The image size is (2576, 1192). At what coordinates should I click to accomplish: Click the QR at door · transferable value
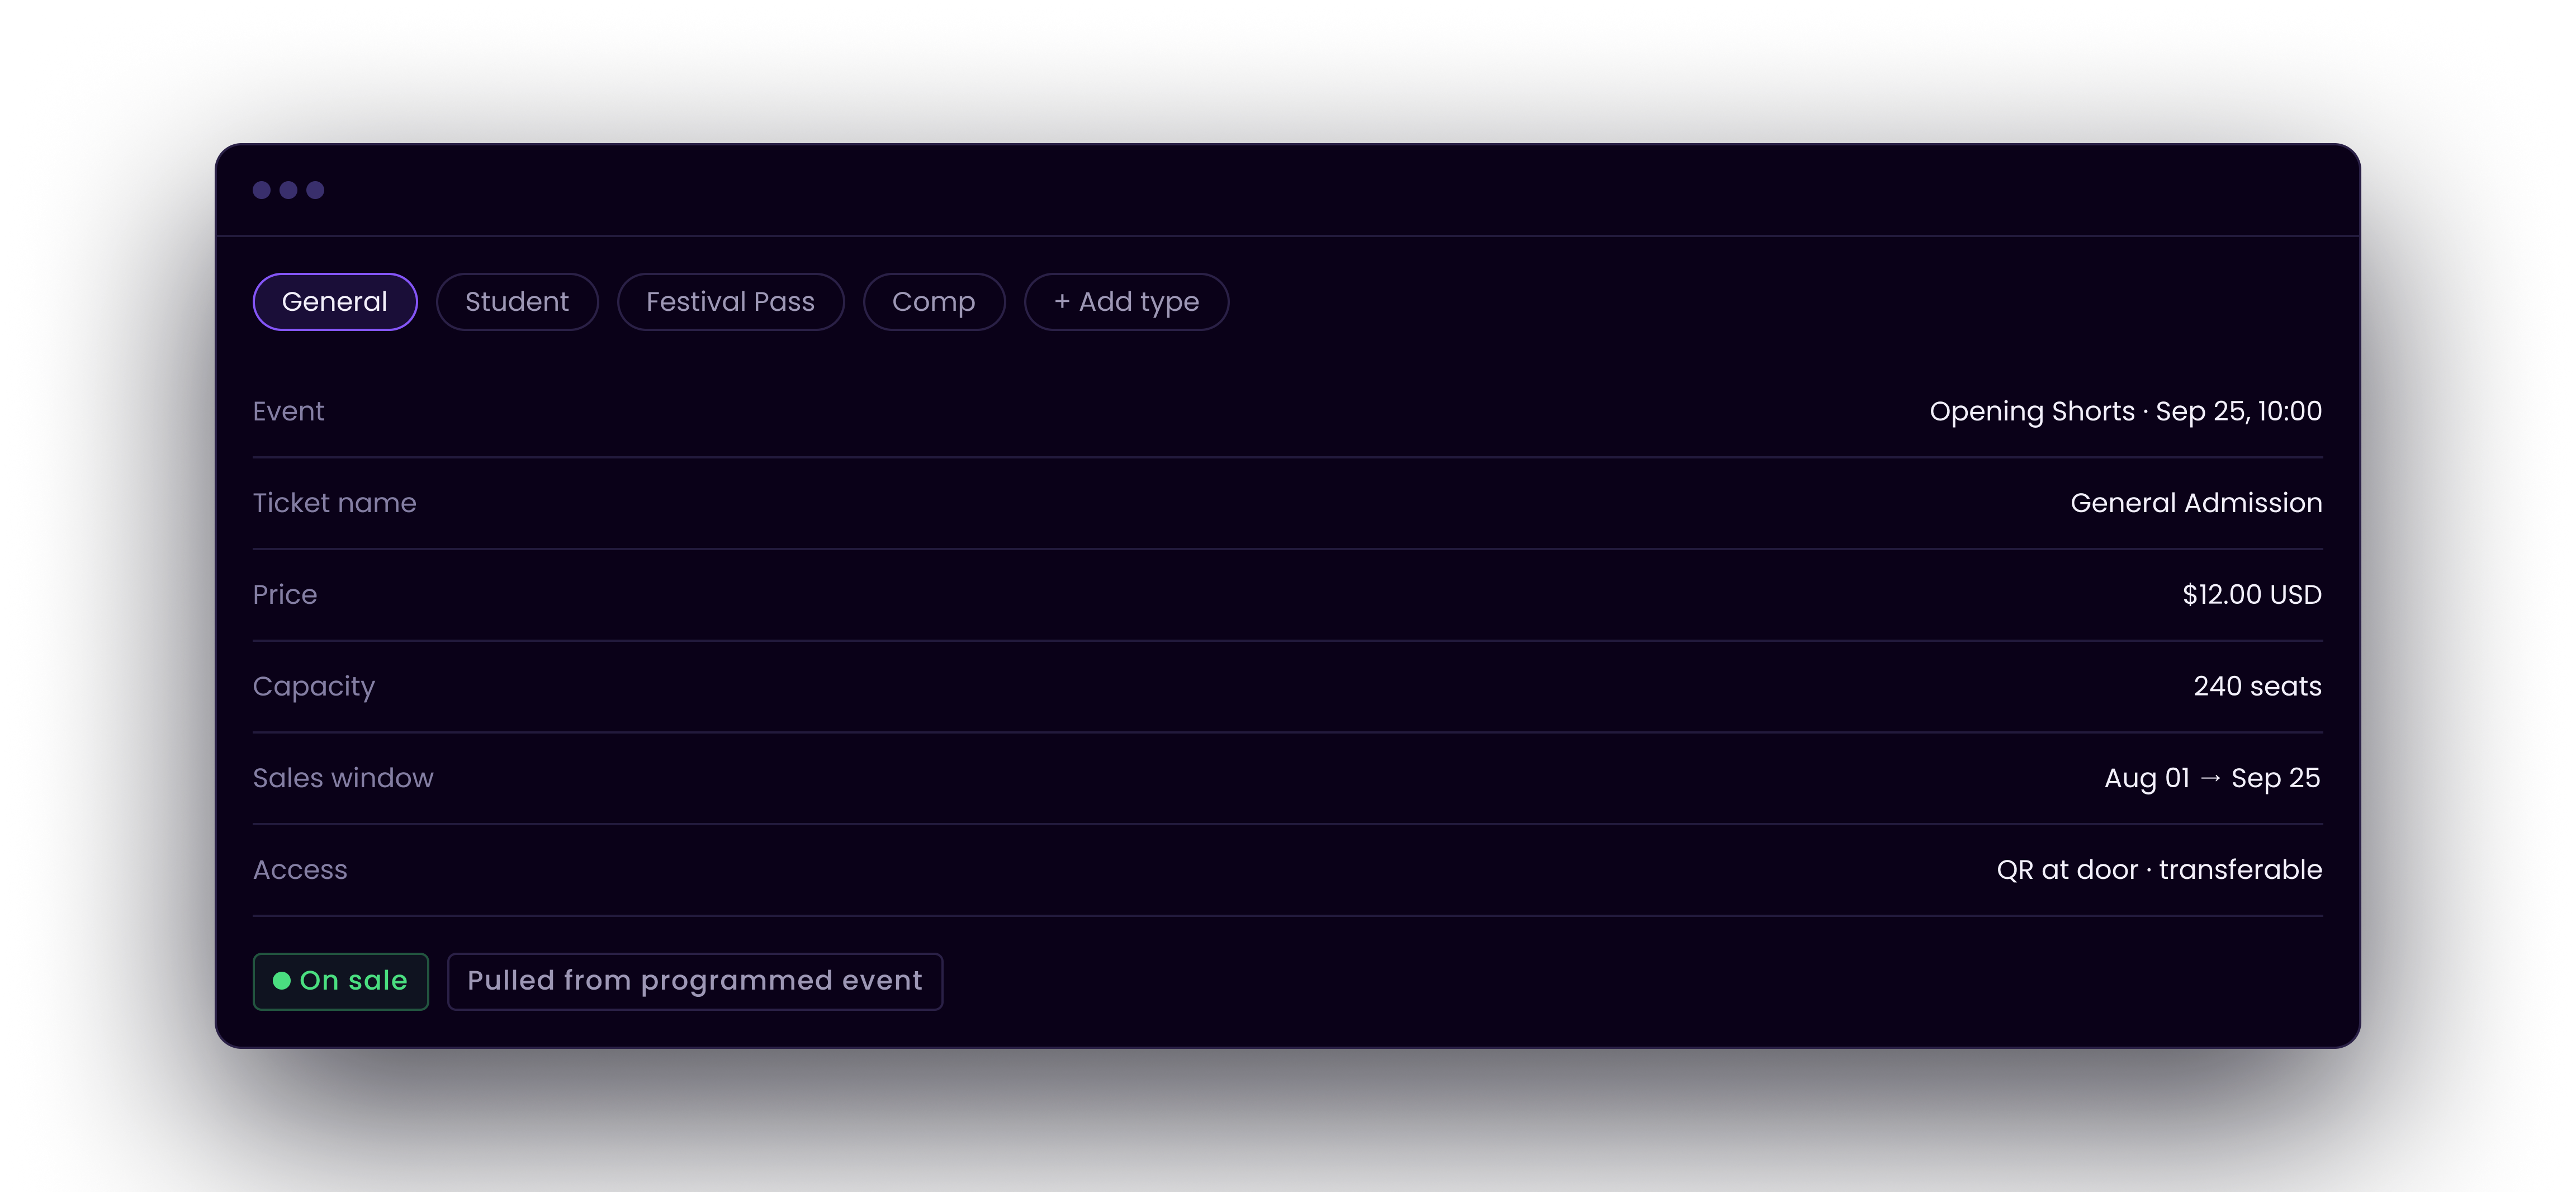point(2159,870)
